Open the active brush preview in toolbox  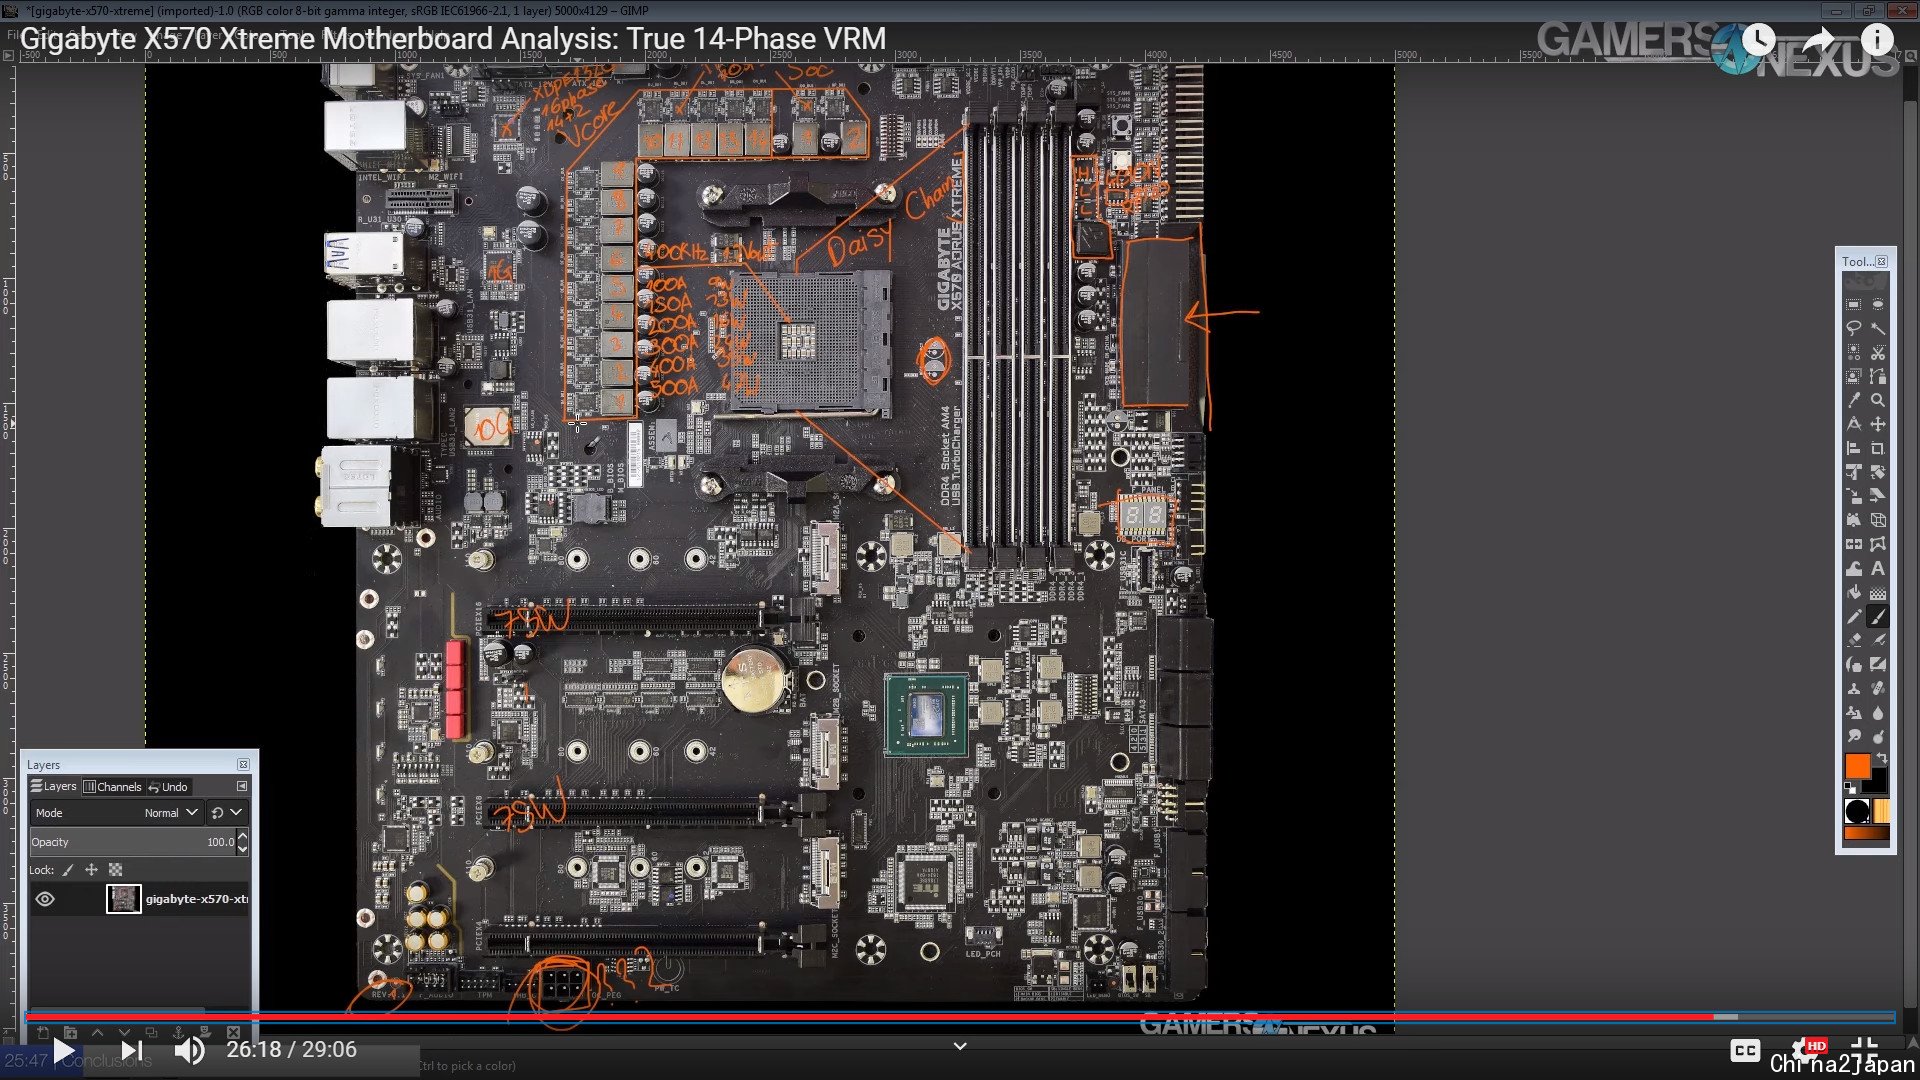pos(1857,811)
